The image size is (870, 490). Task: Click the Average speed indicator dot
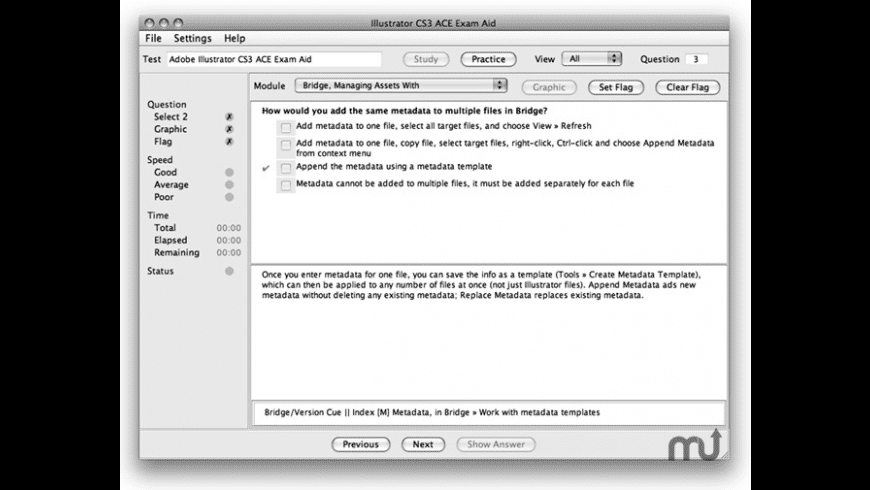click(x=229, y=184)
